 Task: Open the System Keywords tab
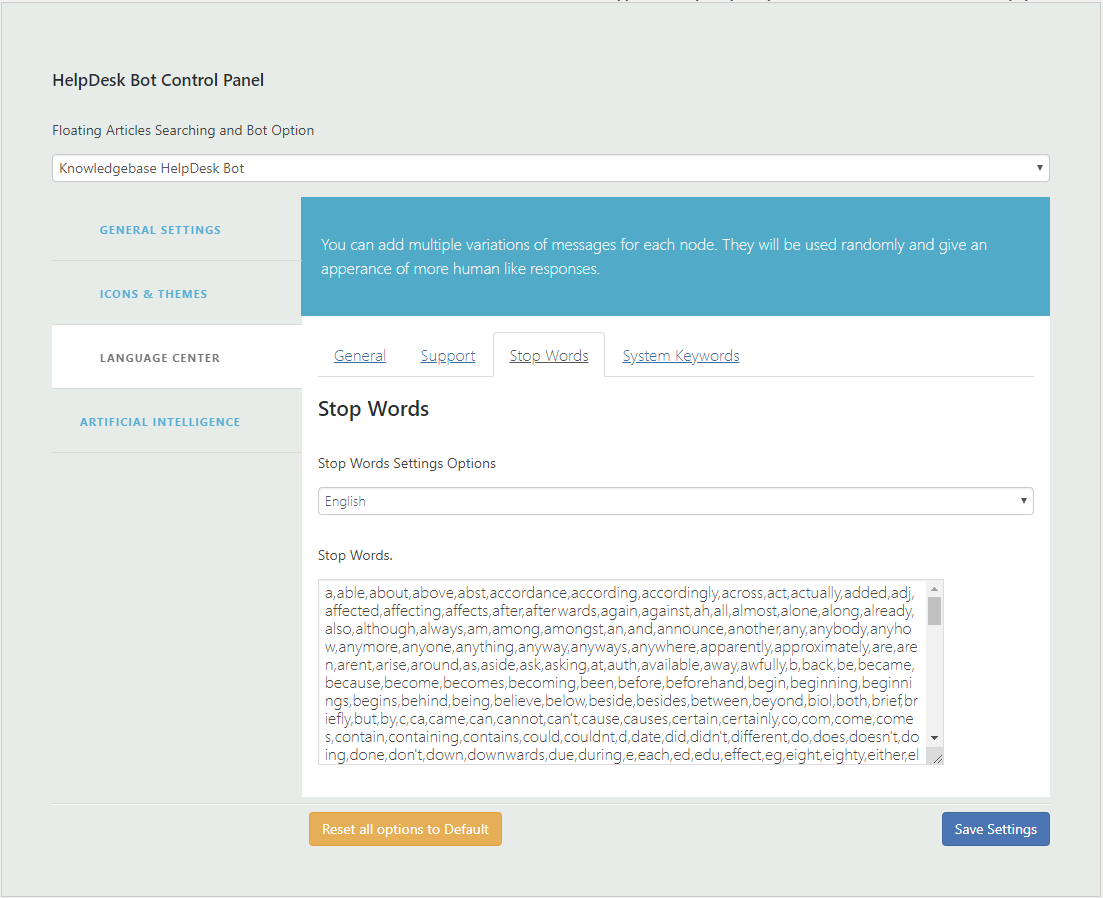pyautogui.click(x=680, y=356)
